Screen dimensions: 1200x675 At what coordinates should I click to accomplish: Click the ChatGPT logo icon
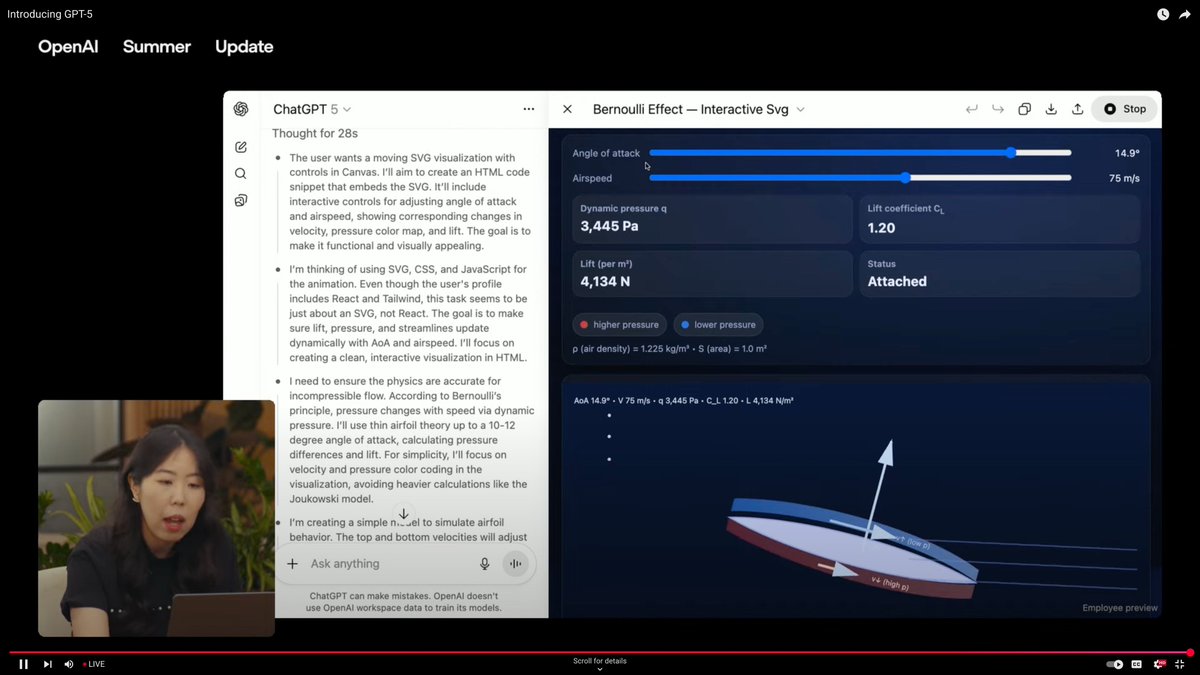coord(241,109)
